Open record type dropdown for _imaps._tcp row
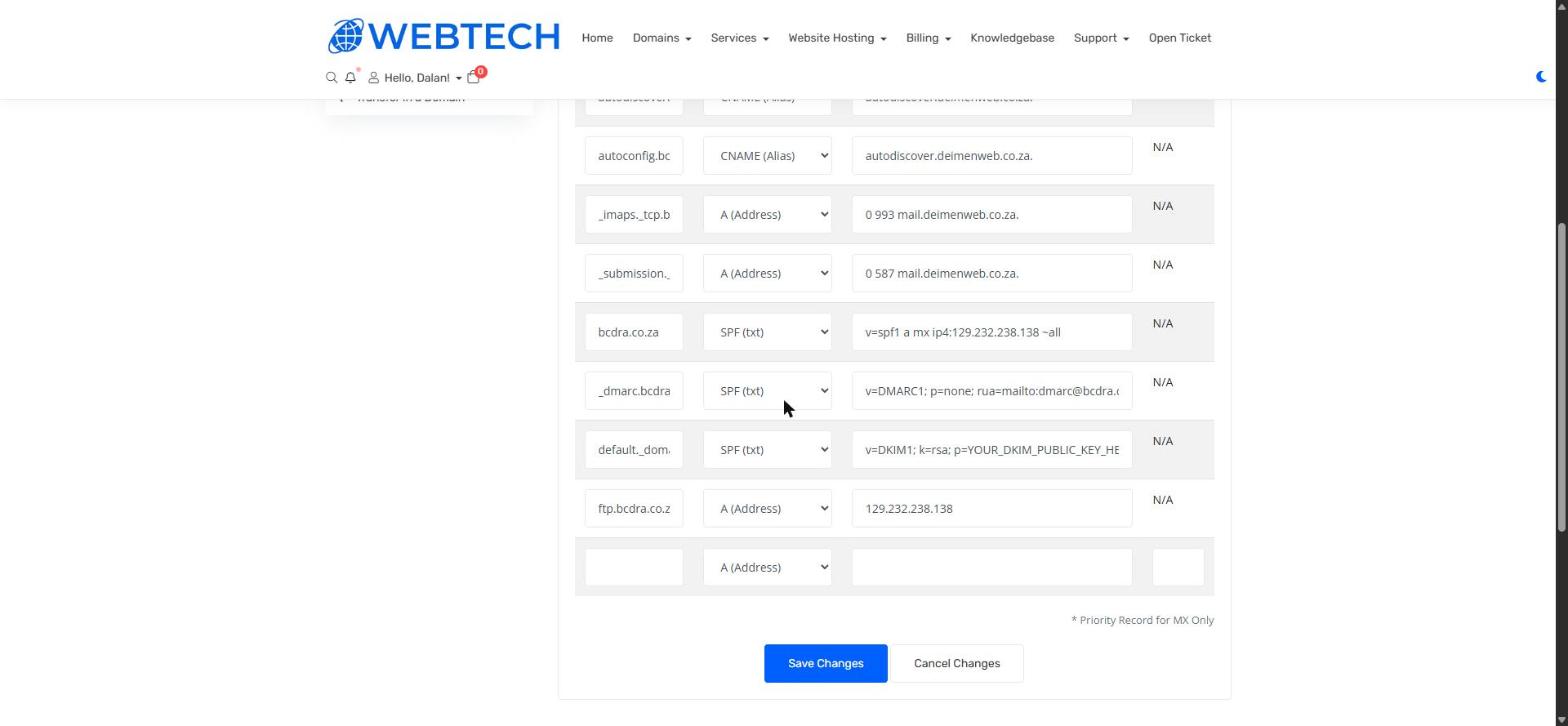Screen dimensions: 1568x726 point(767,215)
